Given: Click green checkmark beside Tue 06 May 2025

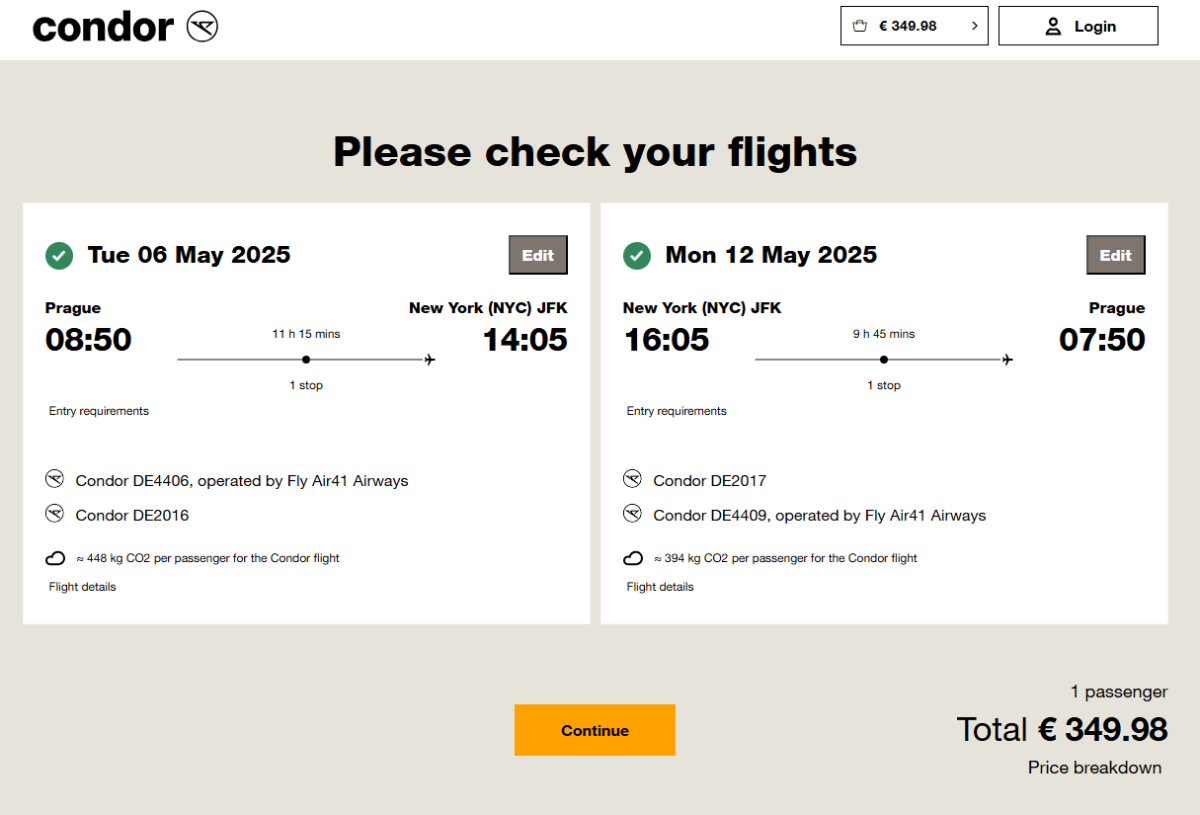Looking at the screenshot, I should (59, 256).
